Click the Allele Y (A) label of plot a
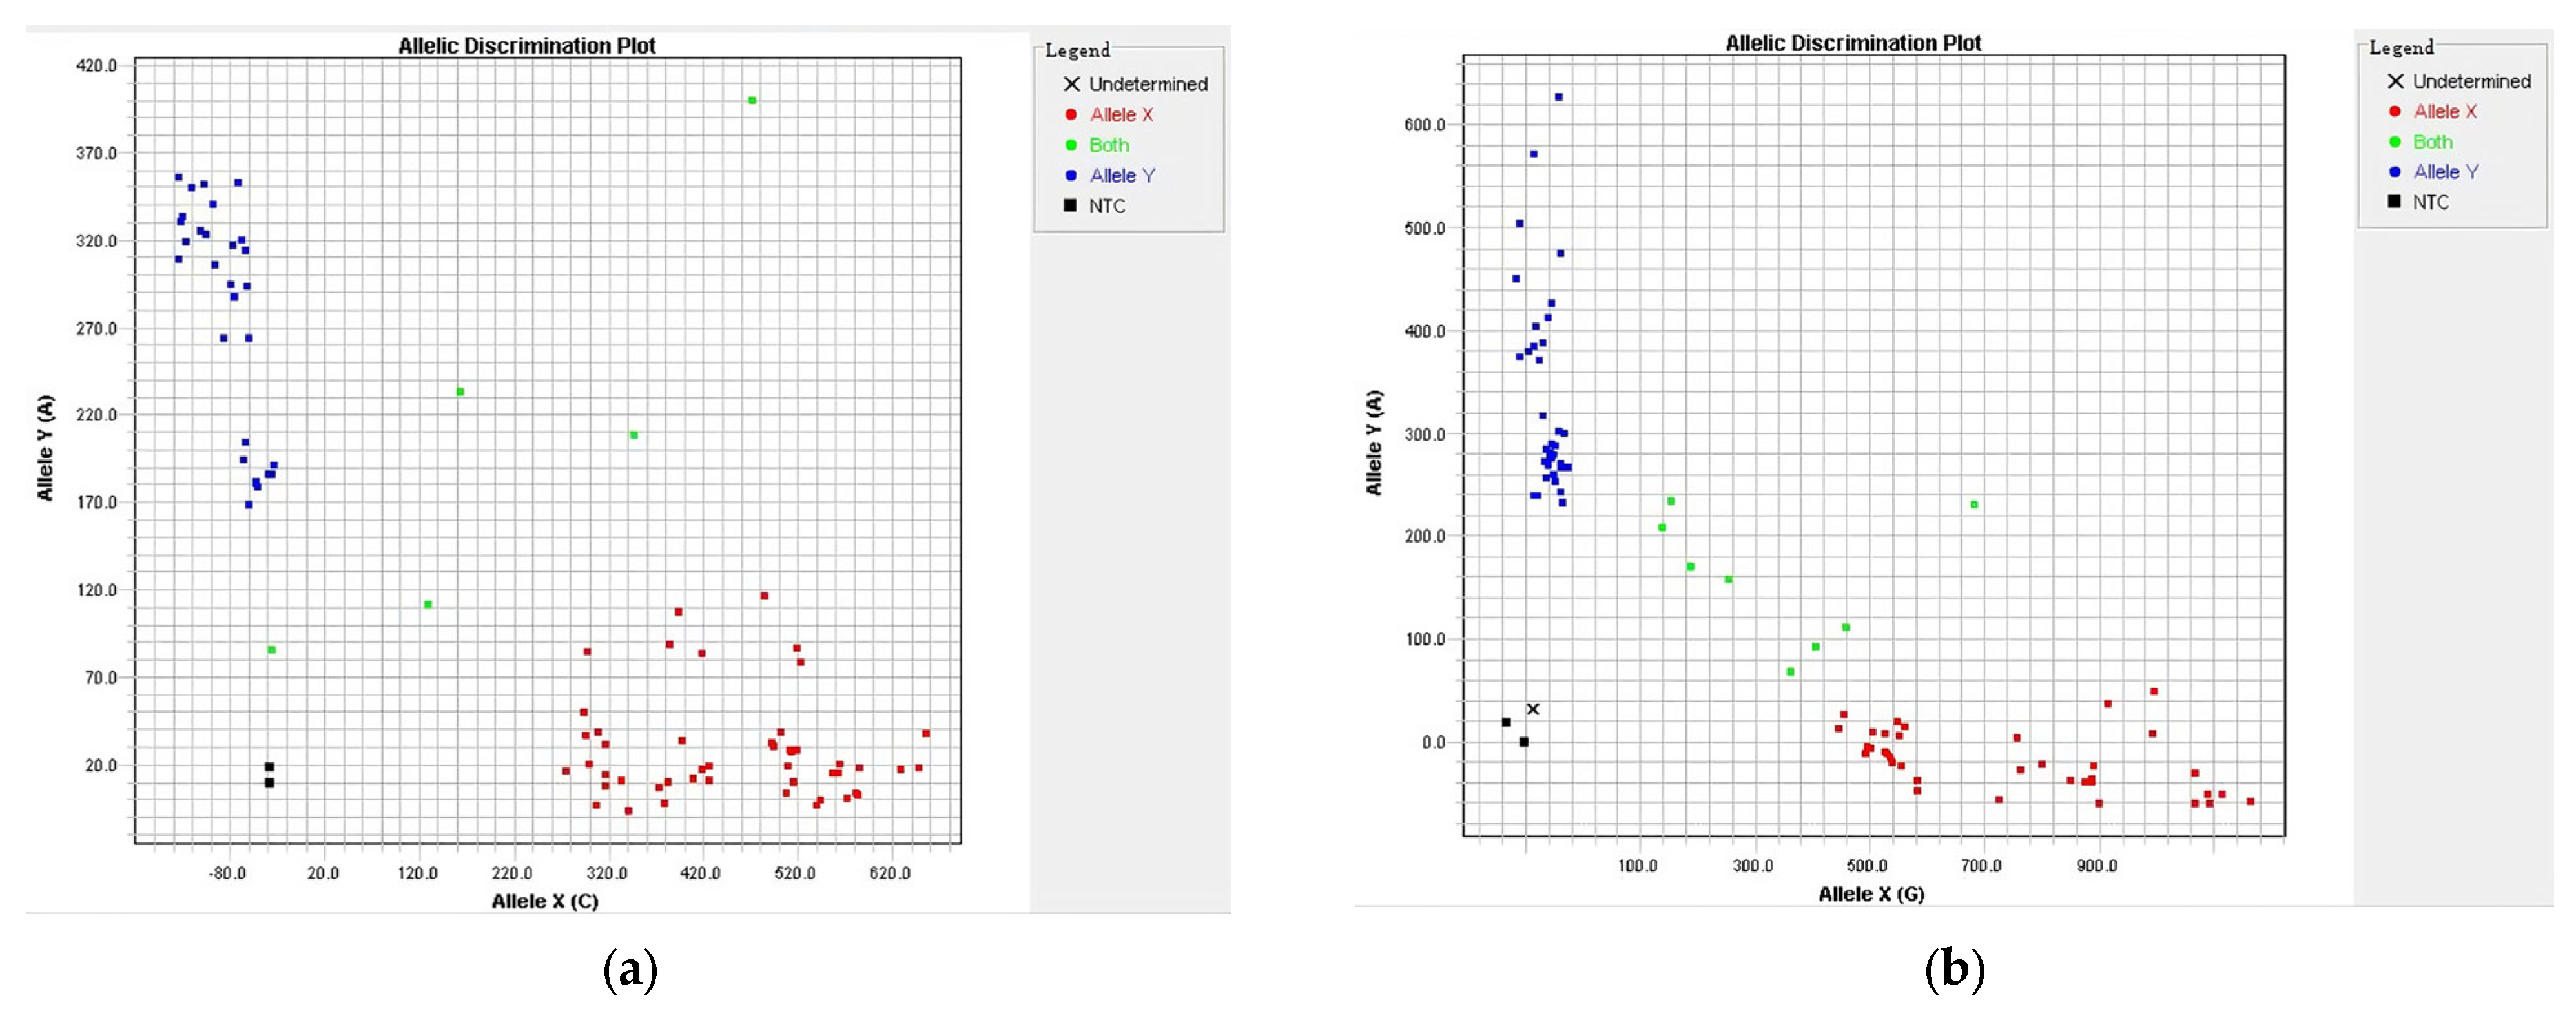The width and height of the screenshot is (2576, 1011). pos(45,447)
